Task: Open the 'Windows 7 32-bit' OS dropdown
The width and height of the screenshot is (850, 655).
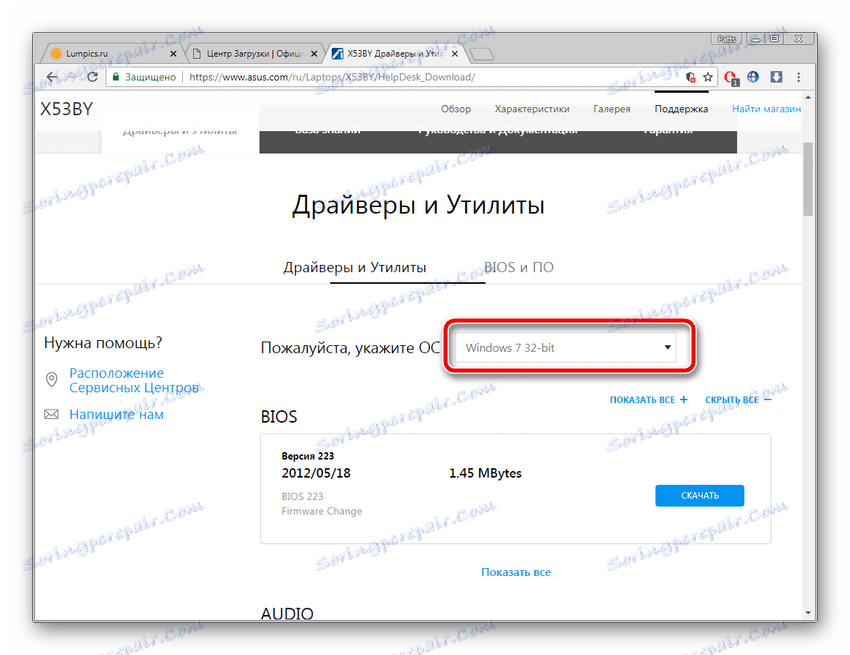Action: click(567, 347)
